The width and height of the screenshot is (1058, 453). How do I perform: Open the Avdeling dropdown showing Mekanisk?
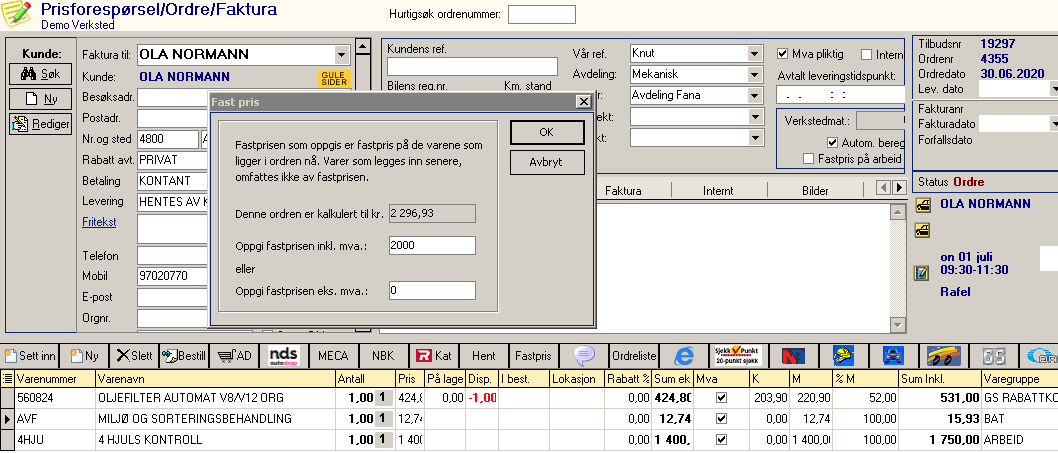[x=754, y=74]
